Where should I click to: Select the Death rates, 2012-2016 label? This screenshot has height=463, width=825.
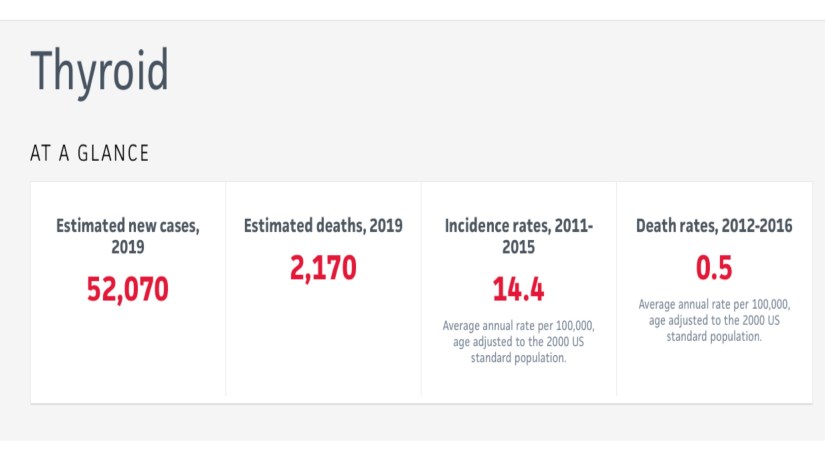pyautogui.click(x=714, y=226)
